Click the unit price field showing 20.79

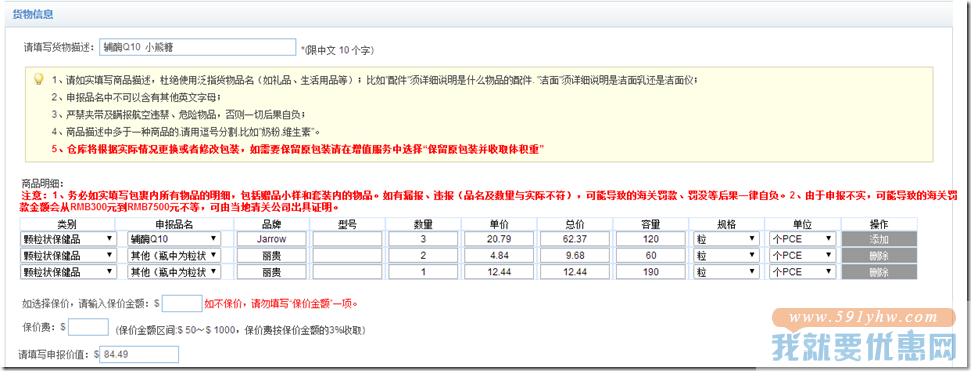[499, 239]
